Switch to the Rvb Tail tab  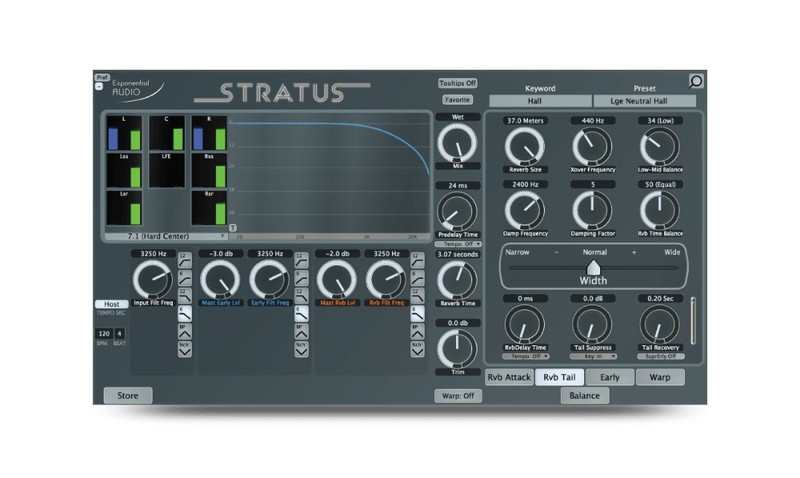click(x=559, y=377)
